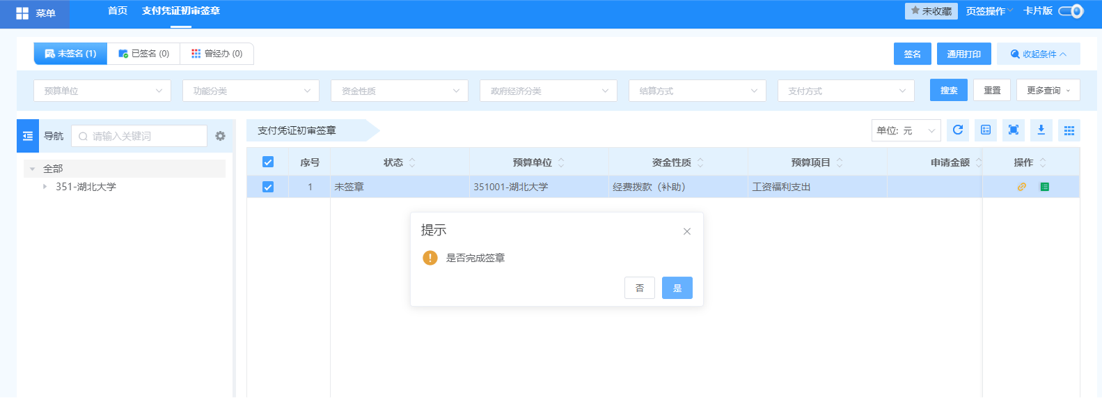Select the 351001-湖北大学 cell
The width and height of the screenshot is (1102, 398).
click(539, 186)
